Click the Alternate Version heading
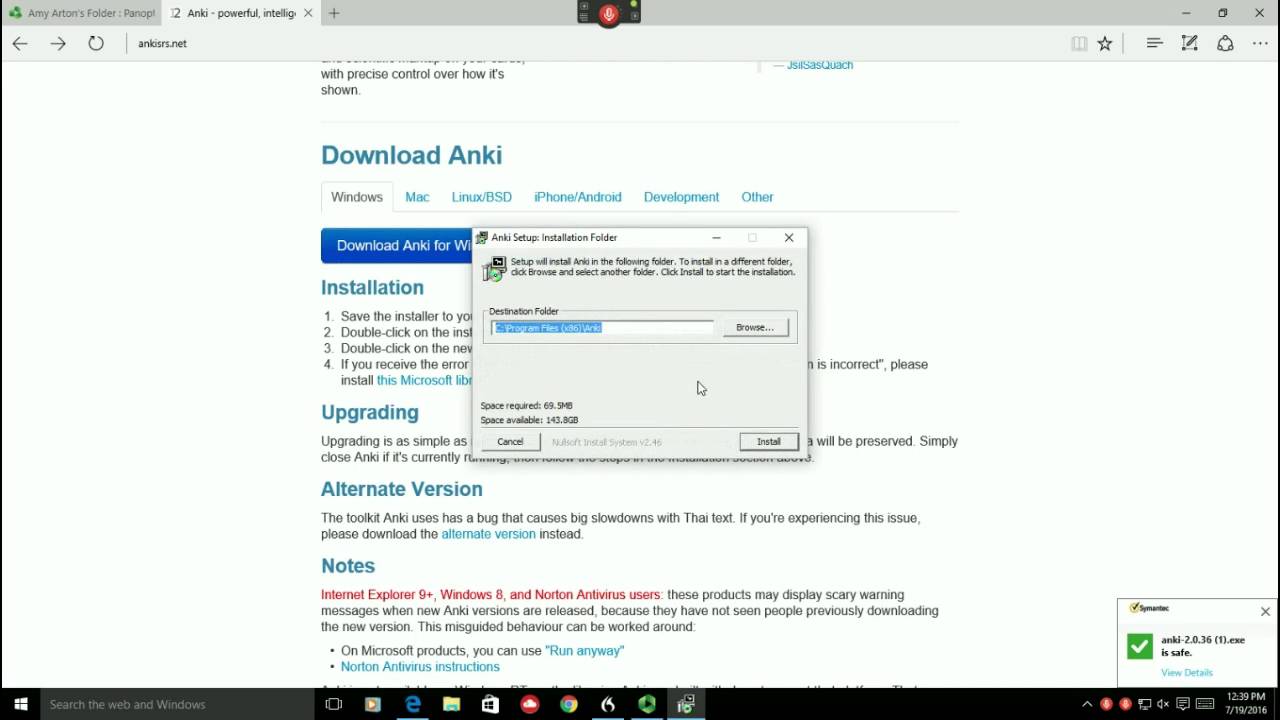 [401, 489]
